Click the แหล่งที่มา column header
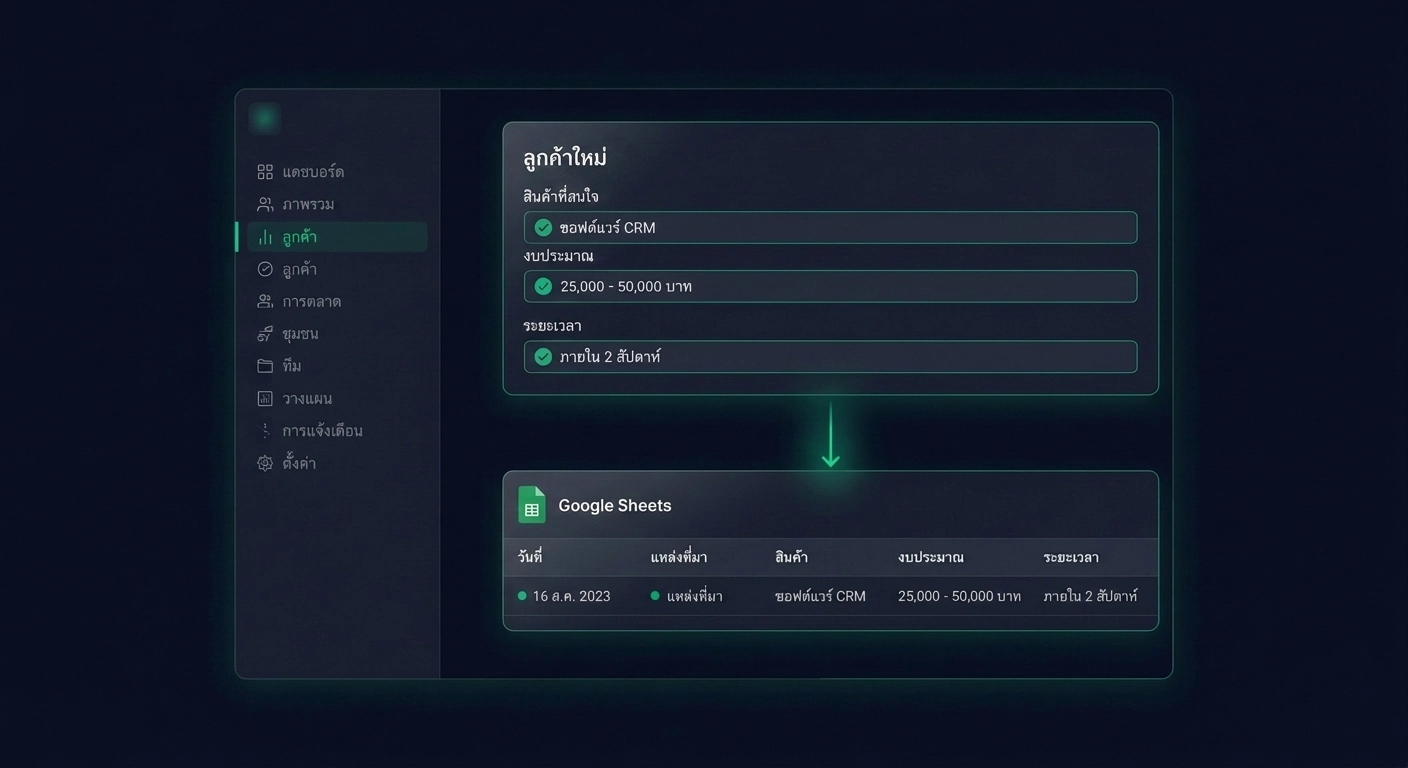The height and width of the screenshot is (768, 1408). click(679, 557)
